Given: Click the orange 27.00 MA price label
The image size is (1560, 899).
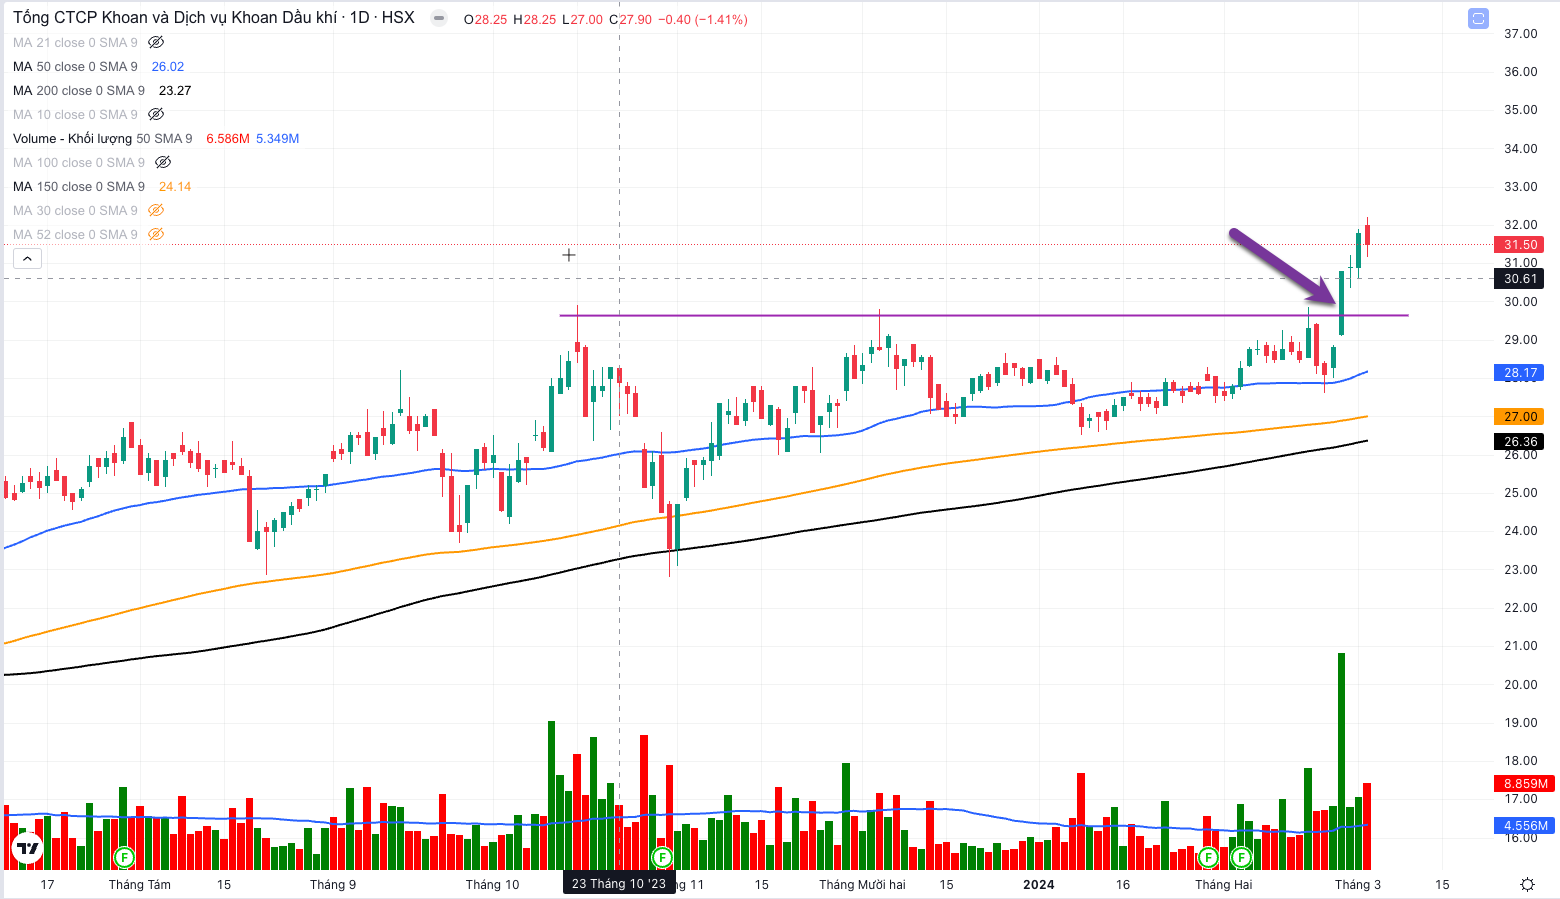Looking at the screenshot, I should 1520,417.
